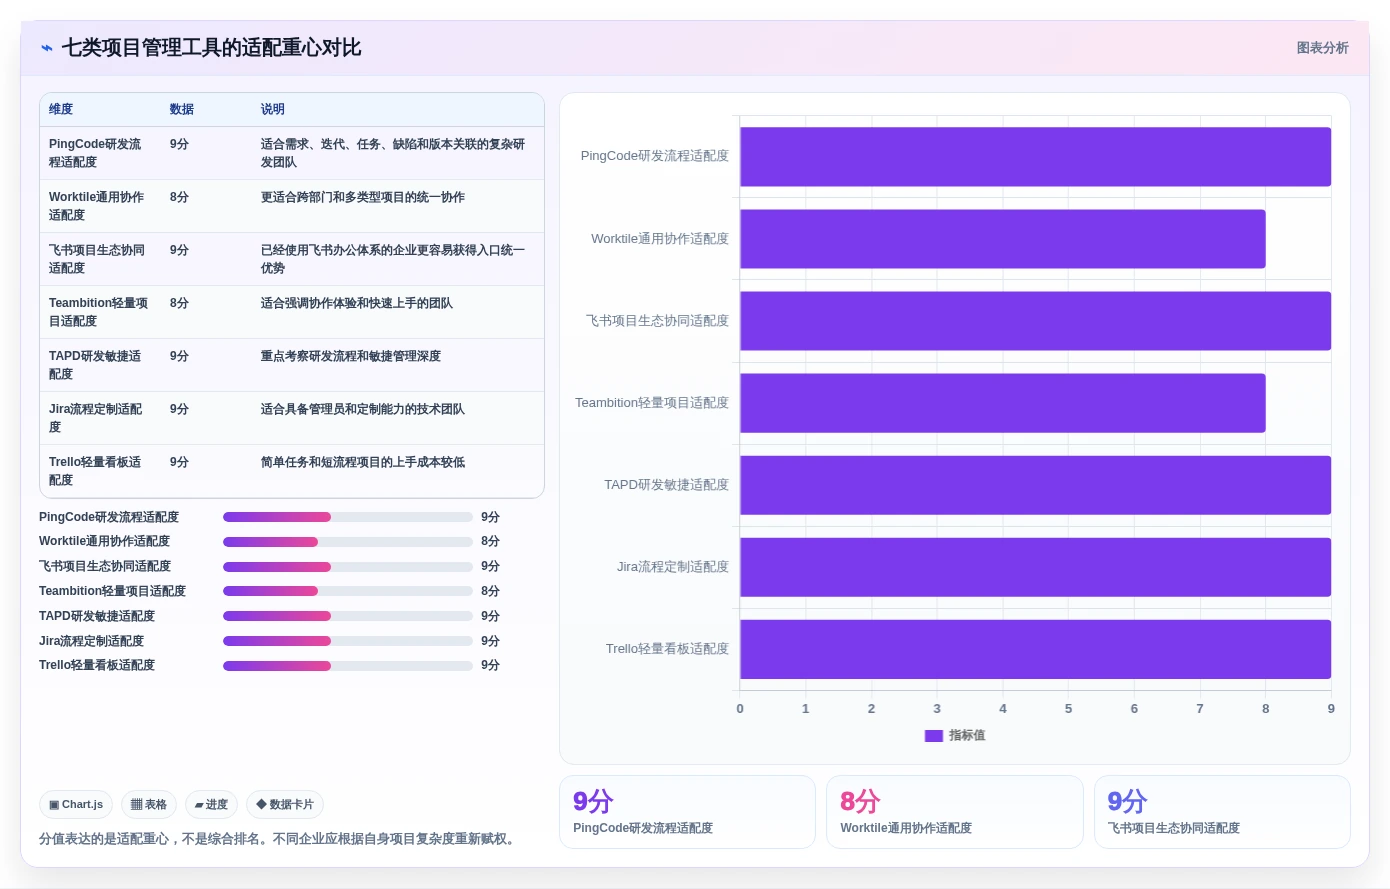Screen dimensions: 1390x889
Task: Click table cell Teambition轻量项目适配度
Action: 98,312
